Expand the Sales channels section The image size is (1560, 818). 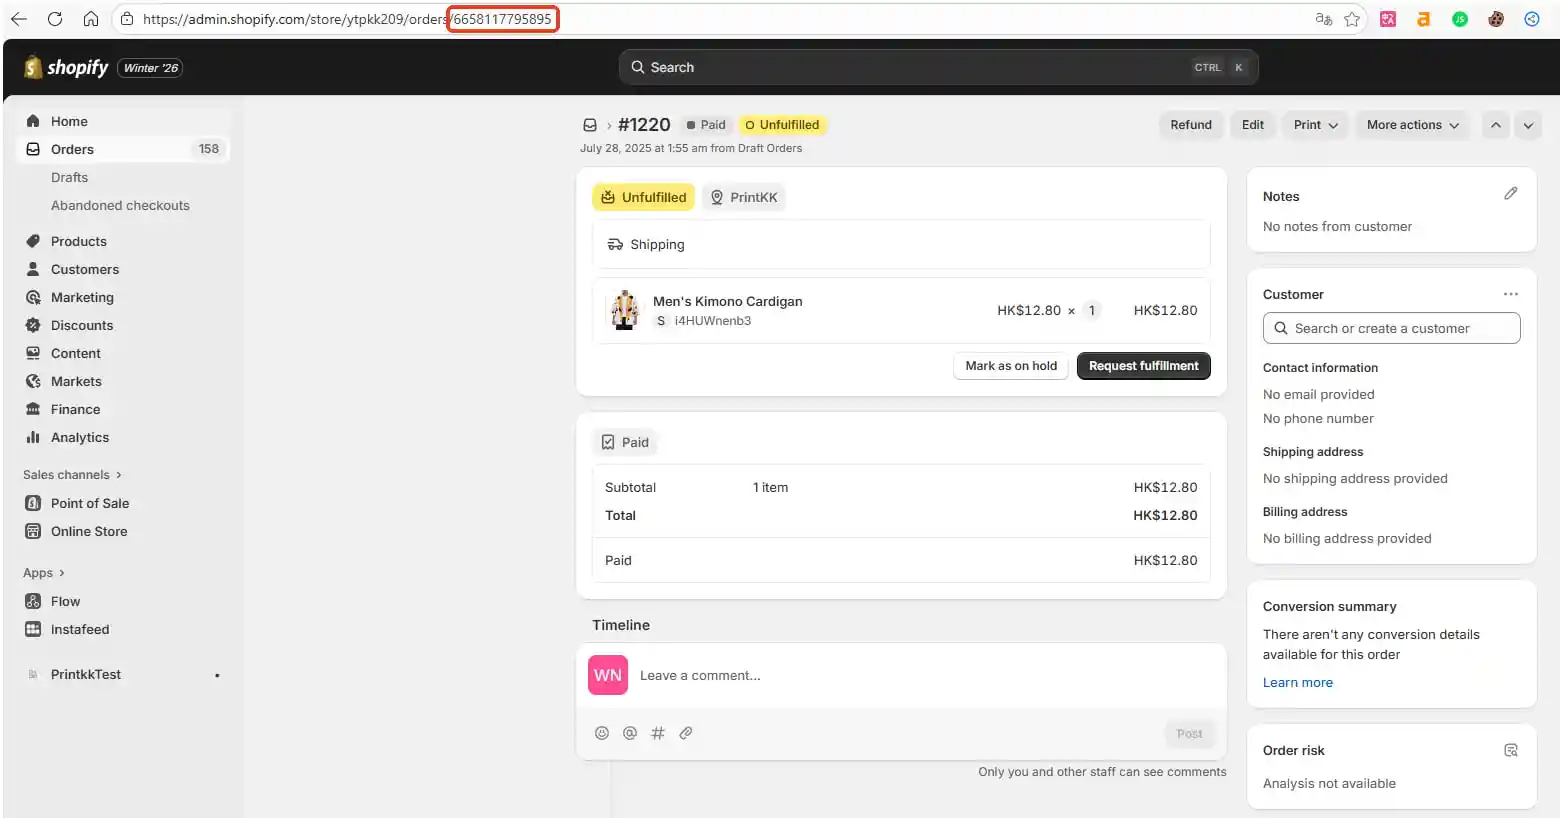[x=72, y=475]
